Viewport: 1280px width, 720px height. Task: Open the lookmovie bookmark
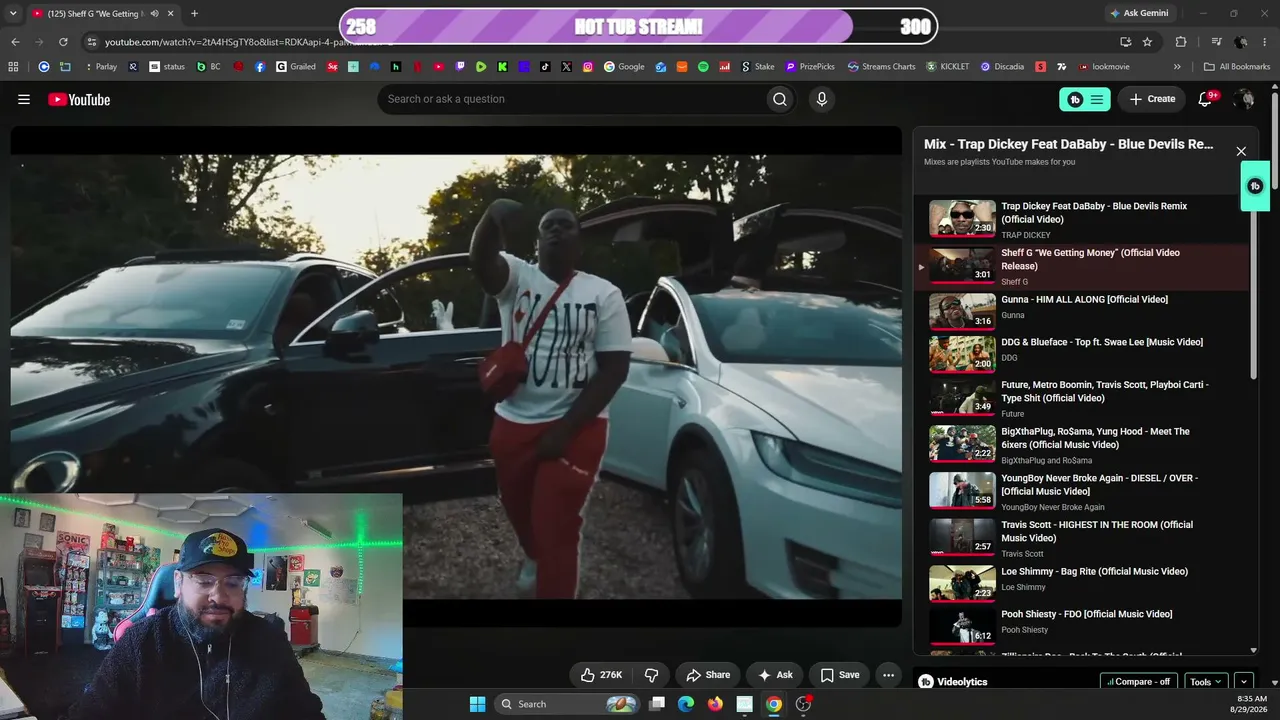point(1104,67)
